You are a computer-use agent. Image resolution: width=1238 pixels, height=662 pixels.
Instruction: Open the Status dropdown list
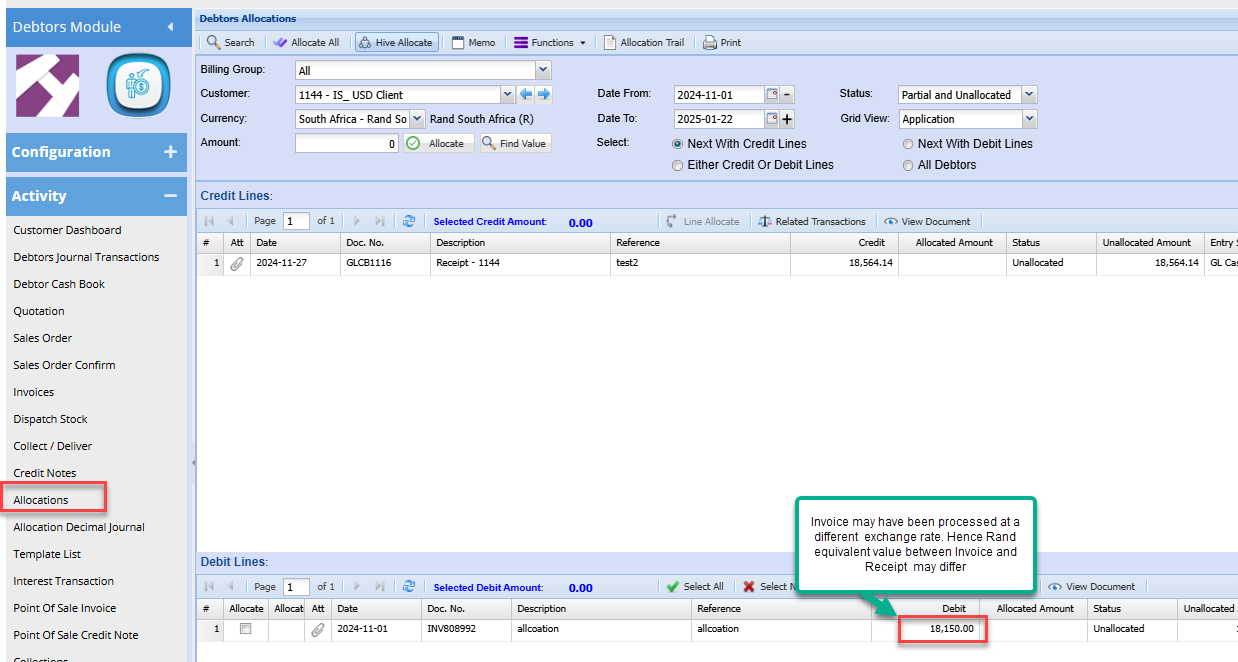(1029, 95)
